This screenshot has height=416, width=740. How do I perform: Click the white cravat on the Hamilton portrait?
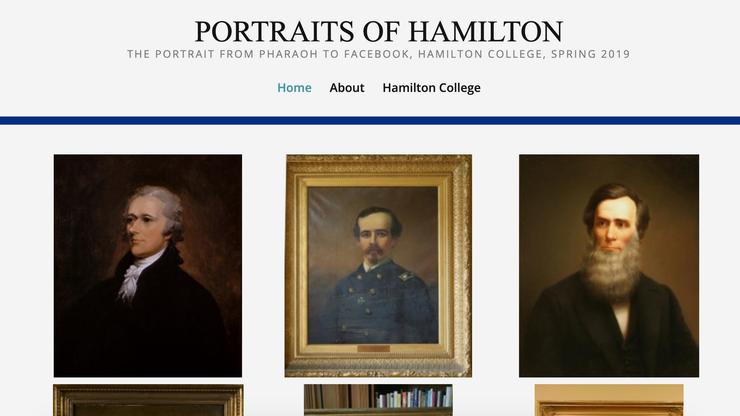click(x=132, y=279)
